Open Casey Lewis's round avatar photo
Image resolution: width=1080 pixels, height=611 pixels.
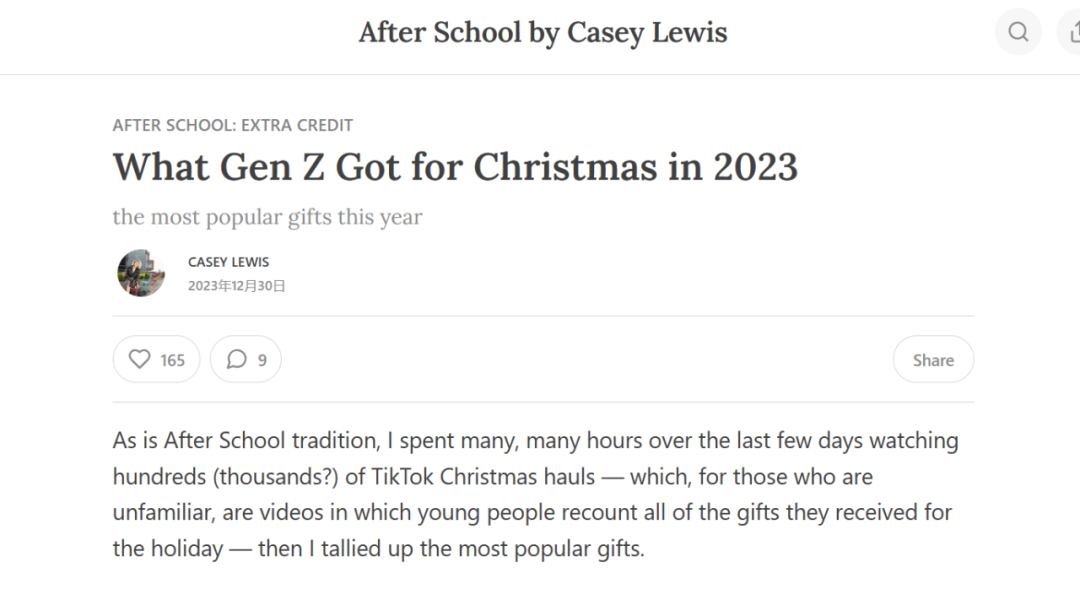(x=141, y=273)
